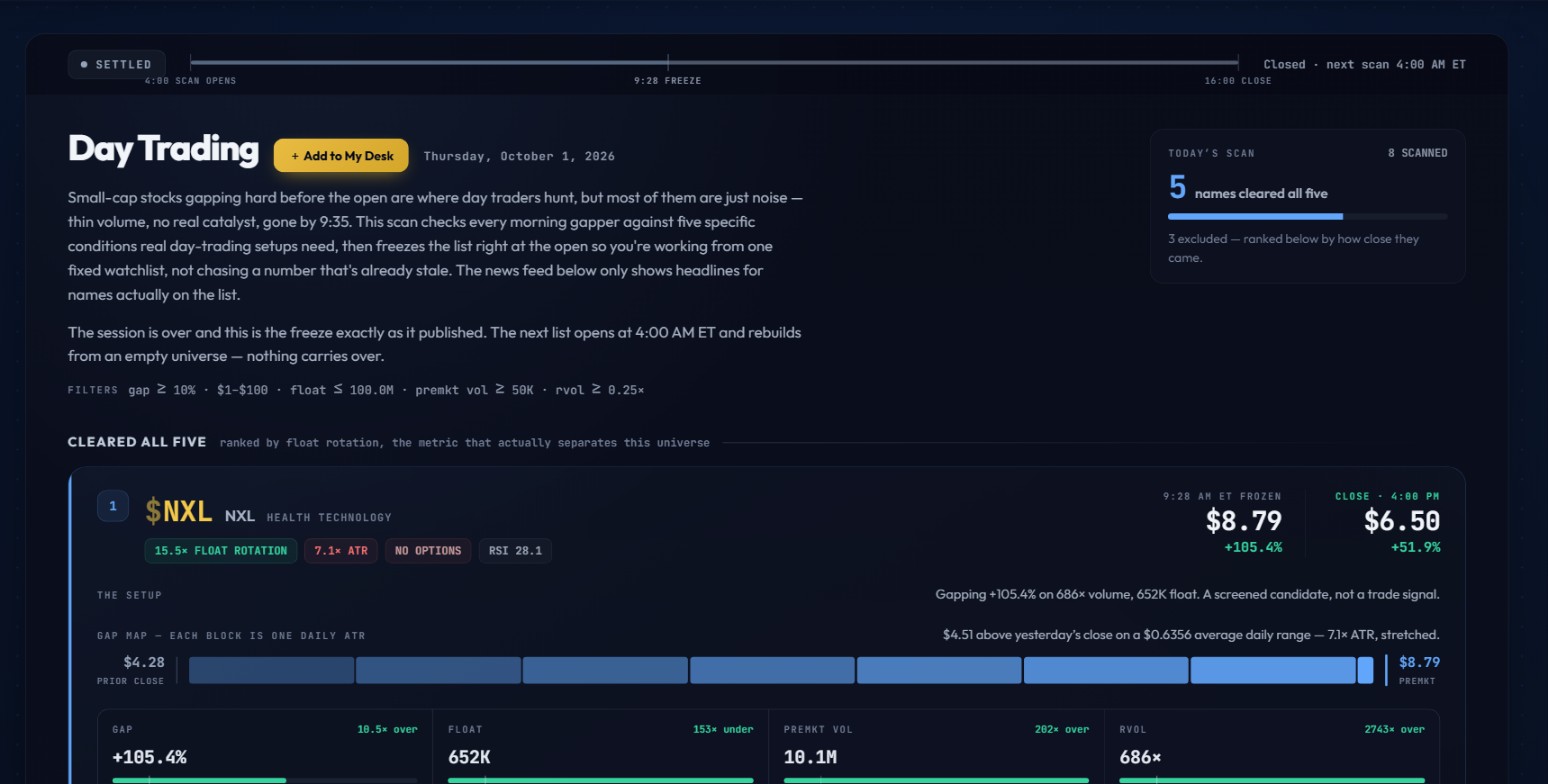Click the CLEARED ALL FIVE section heading
The width and height of the screenshot is (1548, 784).
tap(137, 442)
